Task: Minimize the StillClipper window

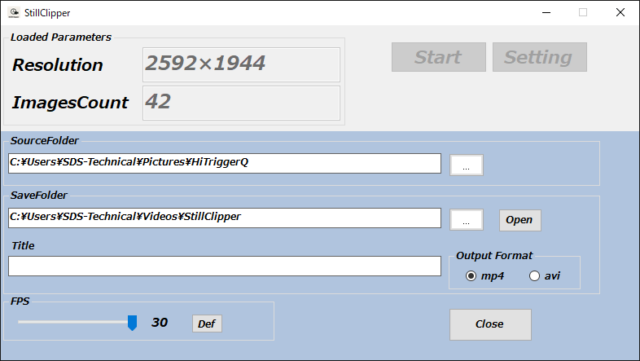Action: (546, 13)
